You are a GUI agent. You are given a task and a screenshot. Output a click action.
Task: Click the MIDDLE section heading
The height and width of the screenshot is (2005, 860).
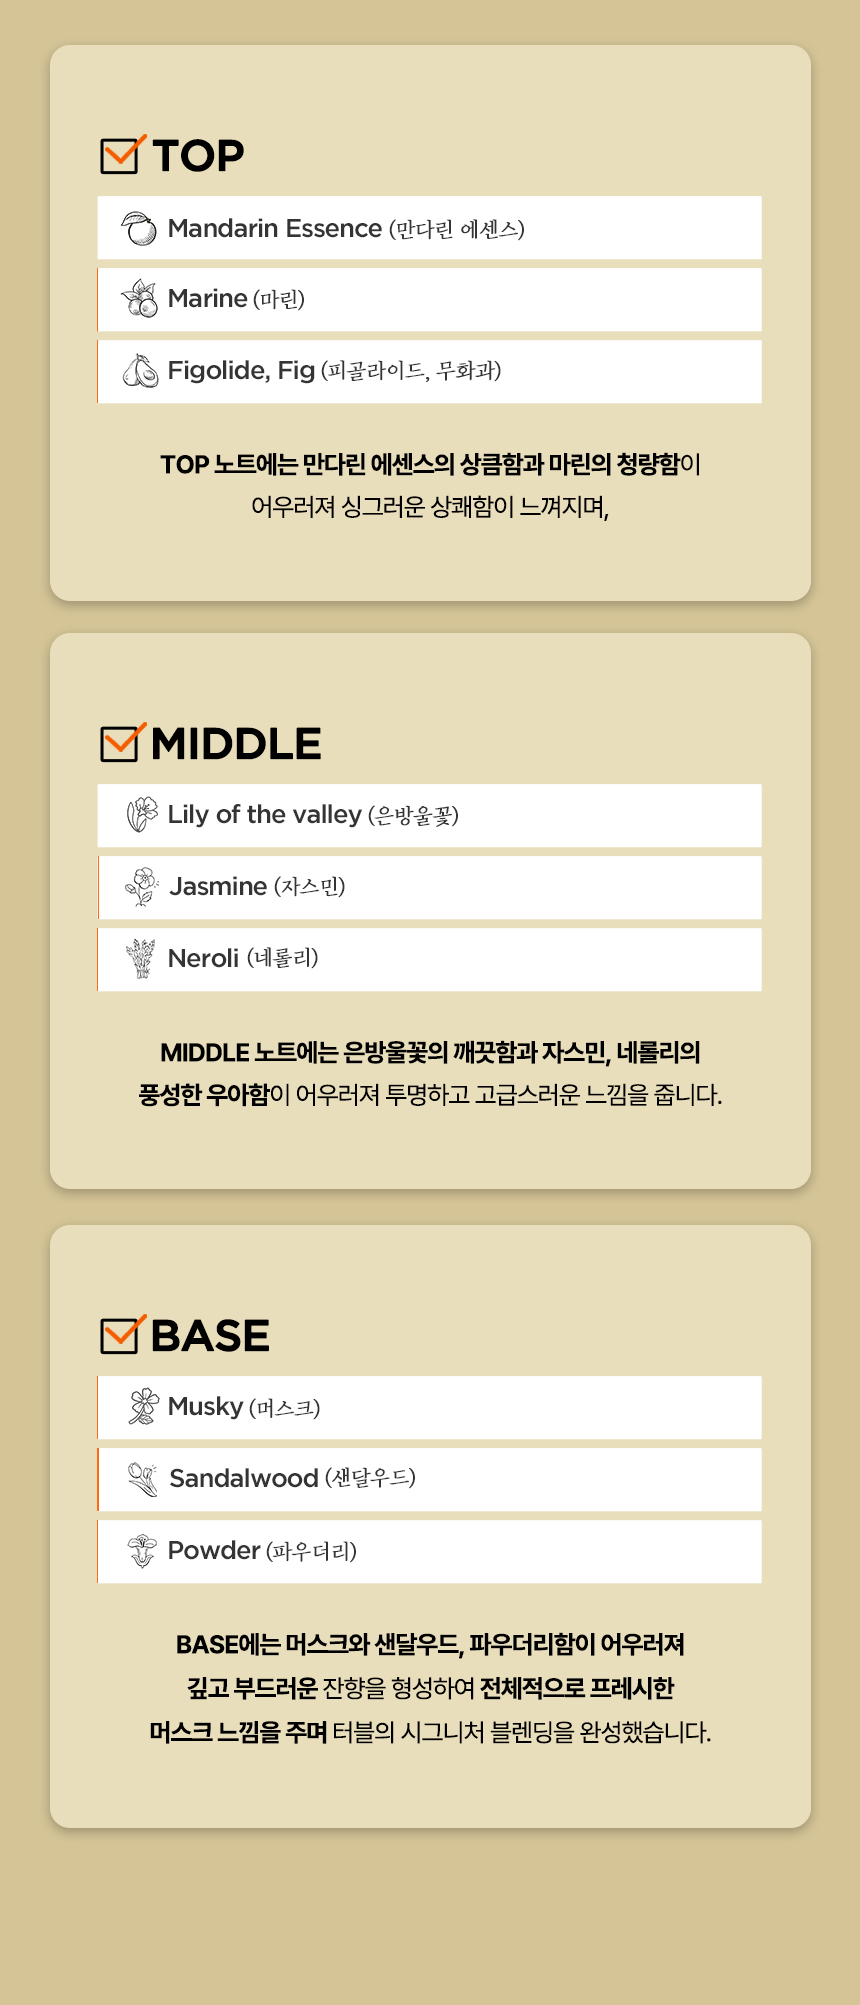(236, 744)
